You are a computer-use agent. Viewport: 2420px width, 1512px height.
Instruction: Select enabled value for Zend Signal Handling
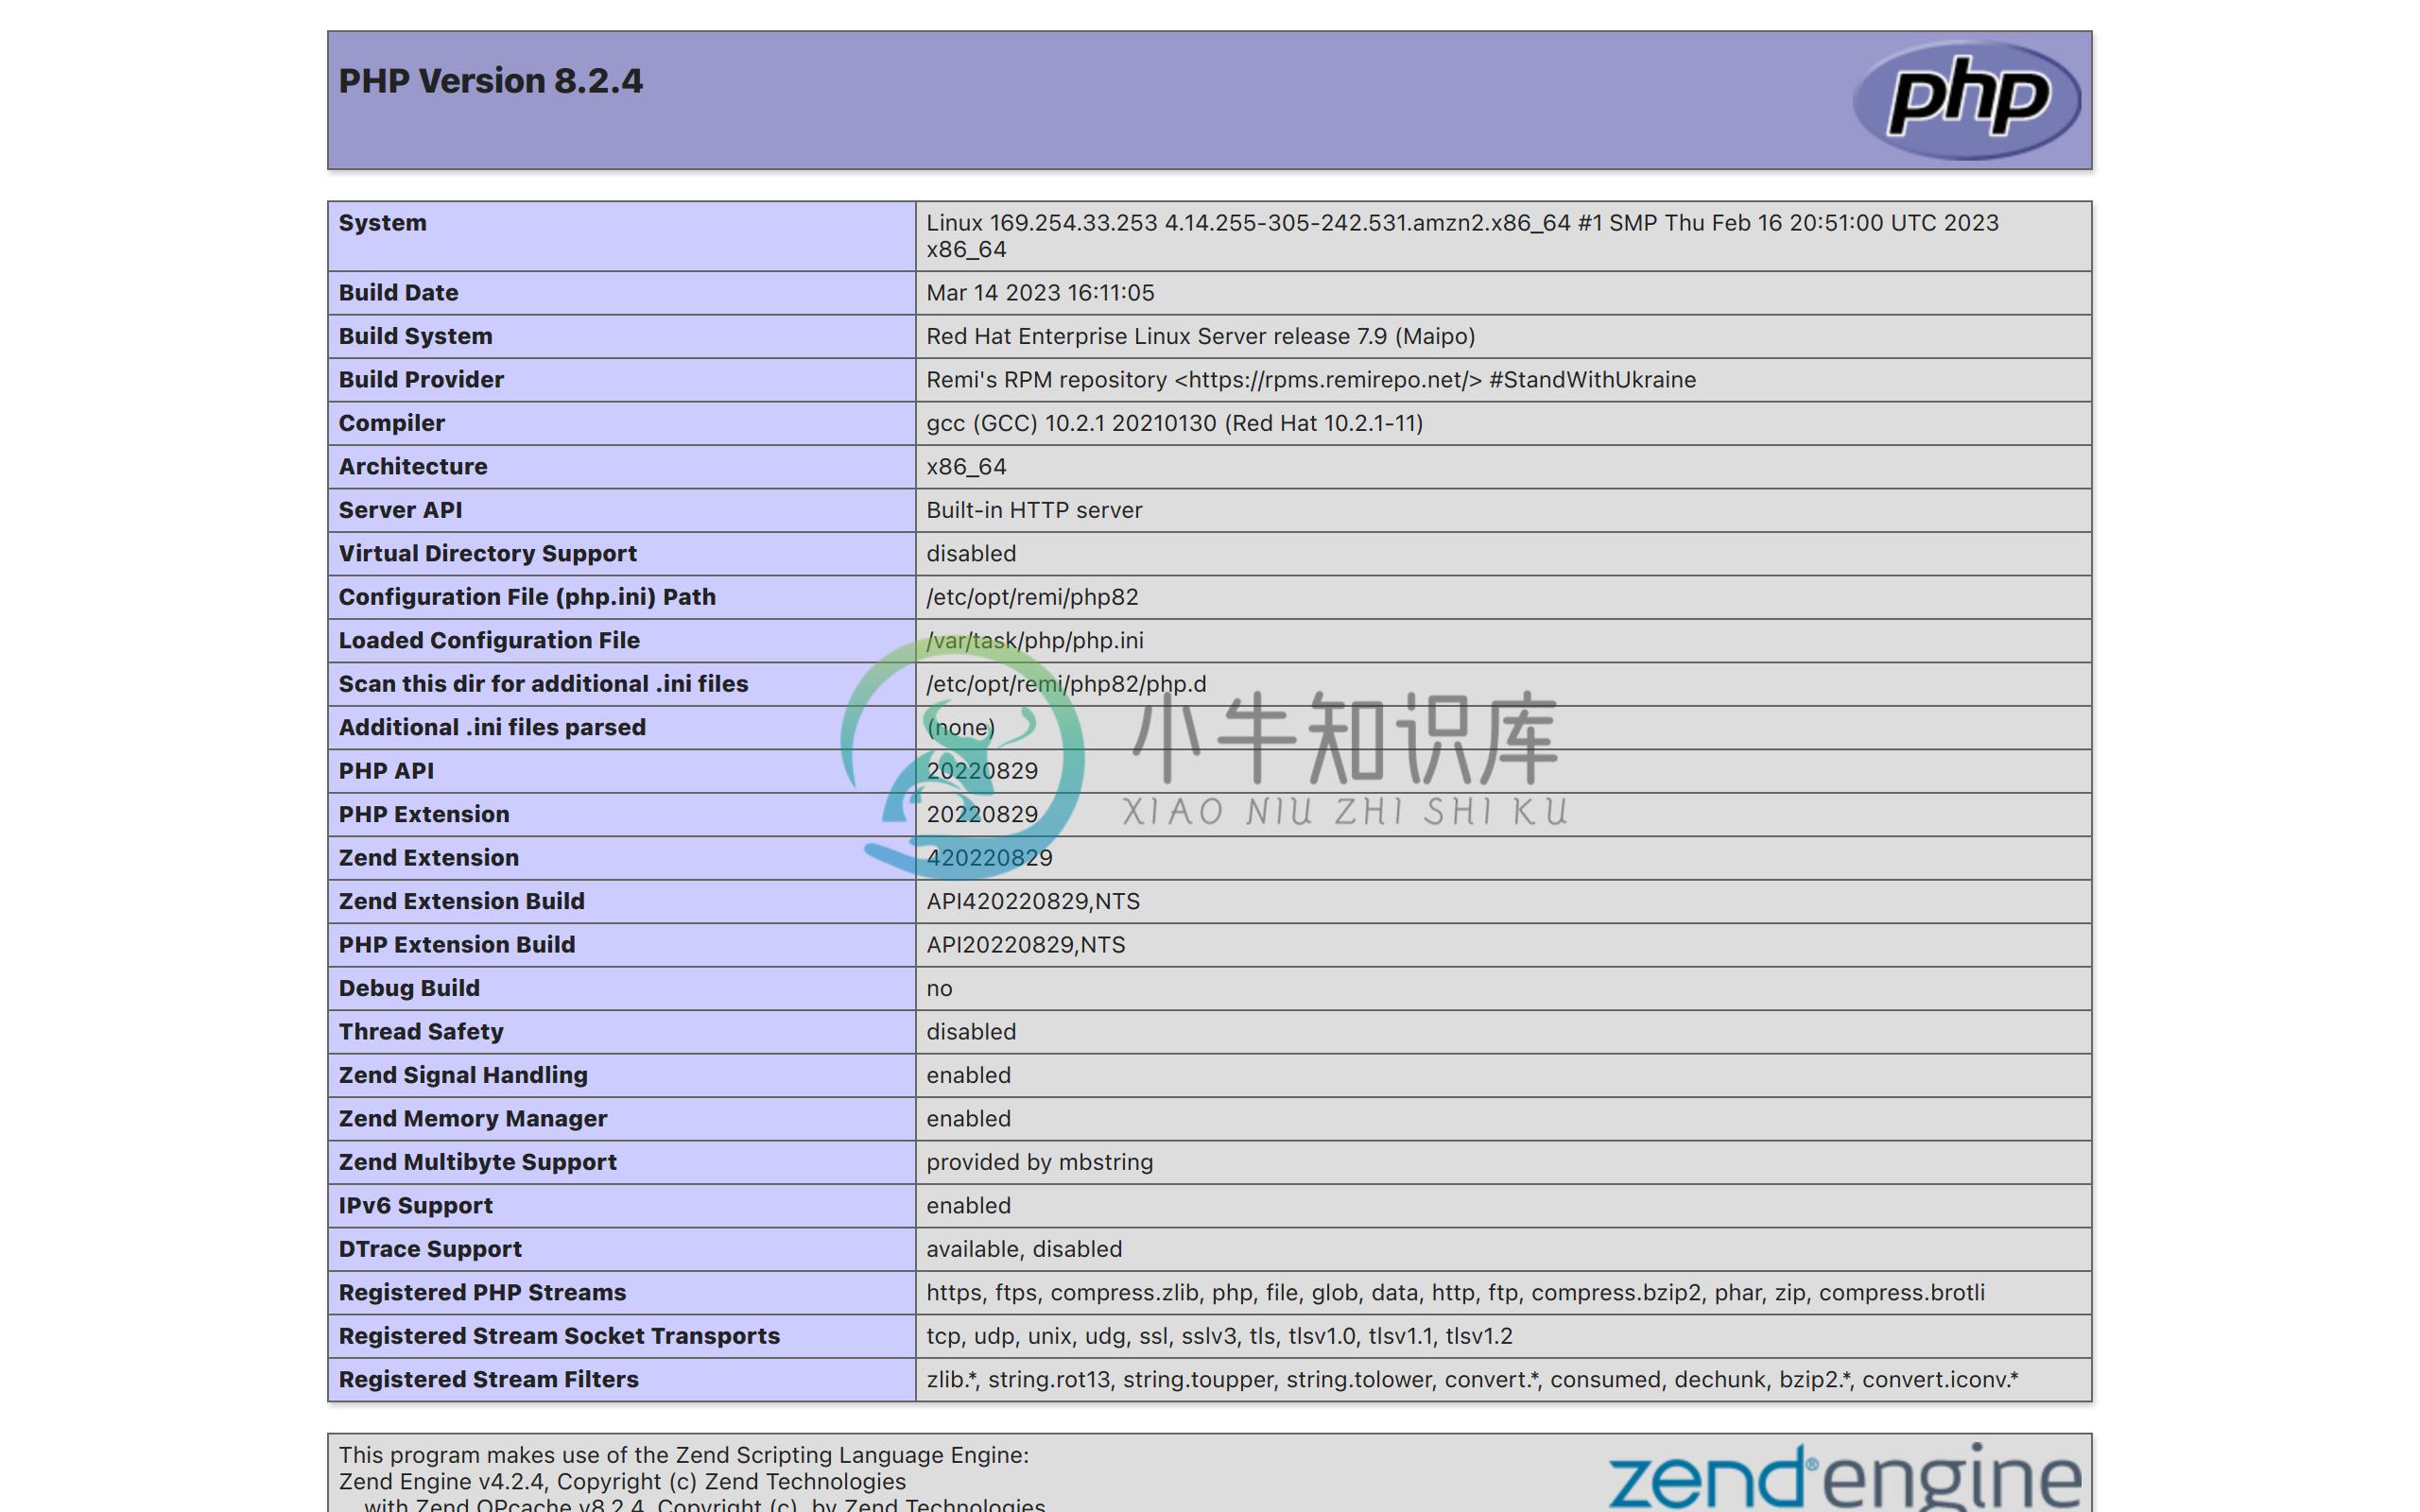(x=968, y=1076)
